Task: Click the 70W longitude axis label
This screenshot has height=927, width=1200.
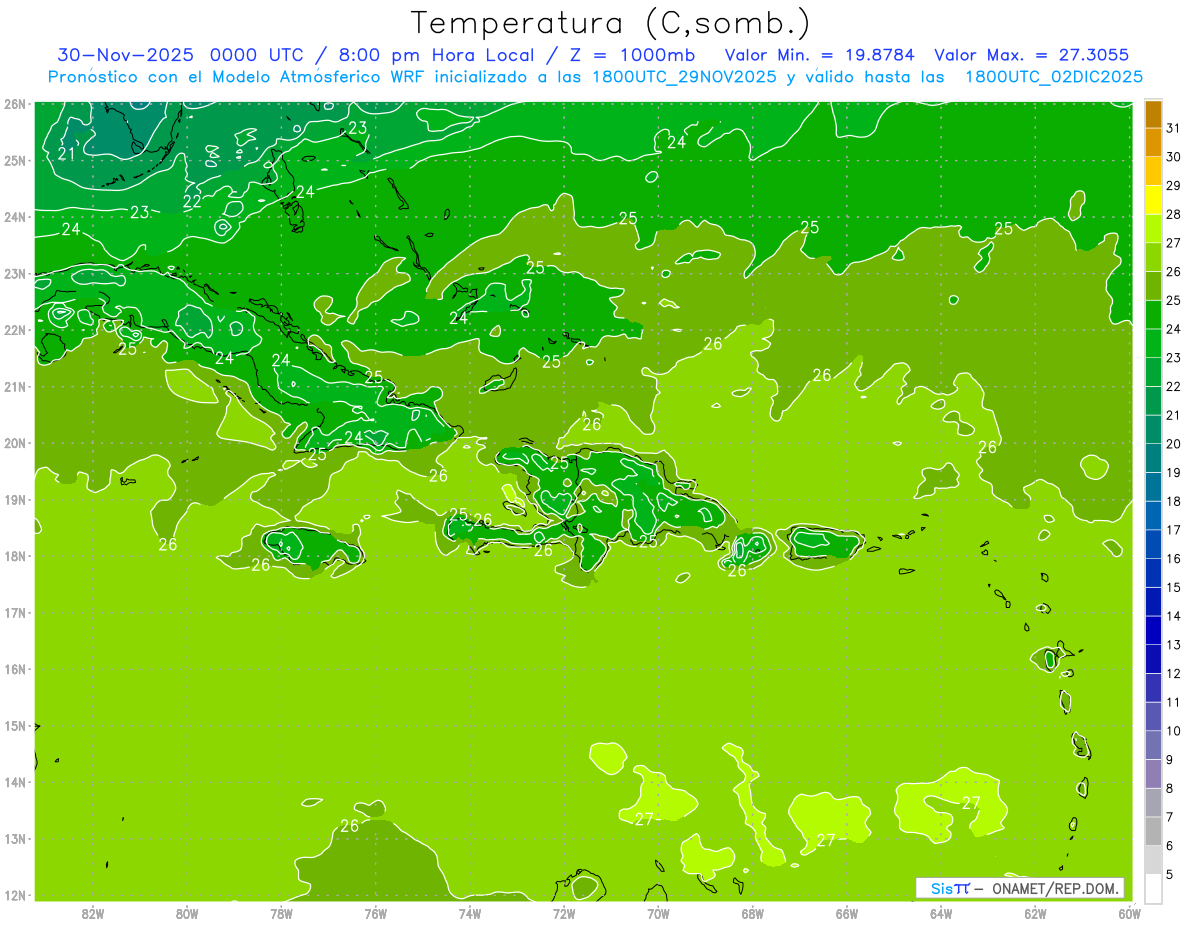Action: 658,913
